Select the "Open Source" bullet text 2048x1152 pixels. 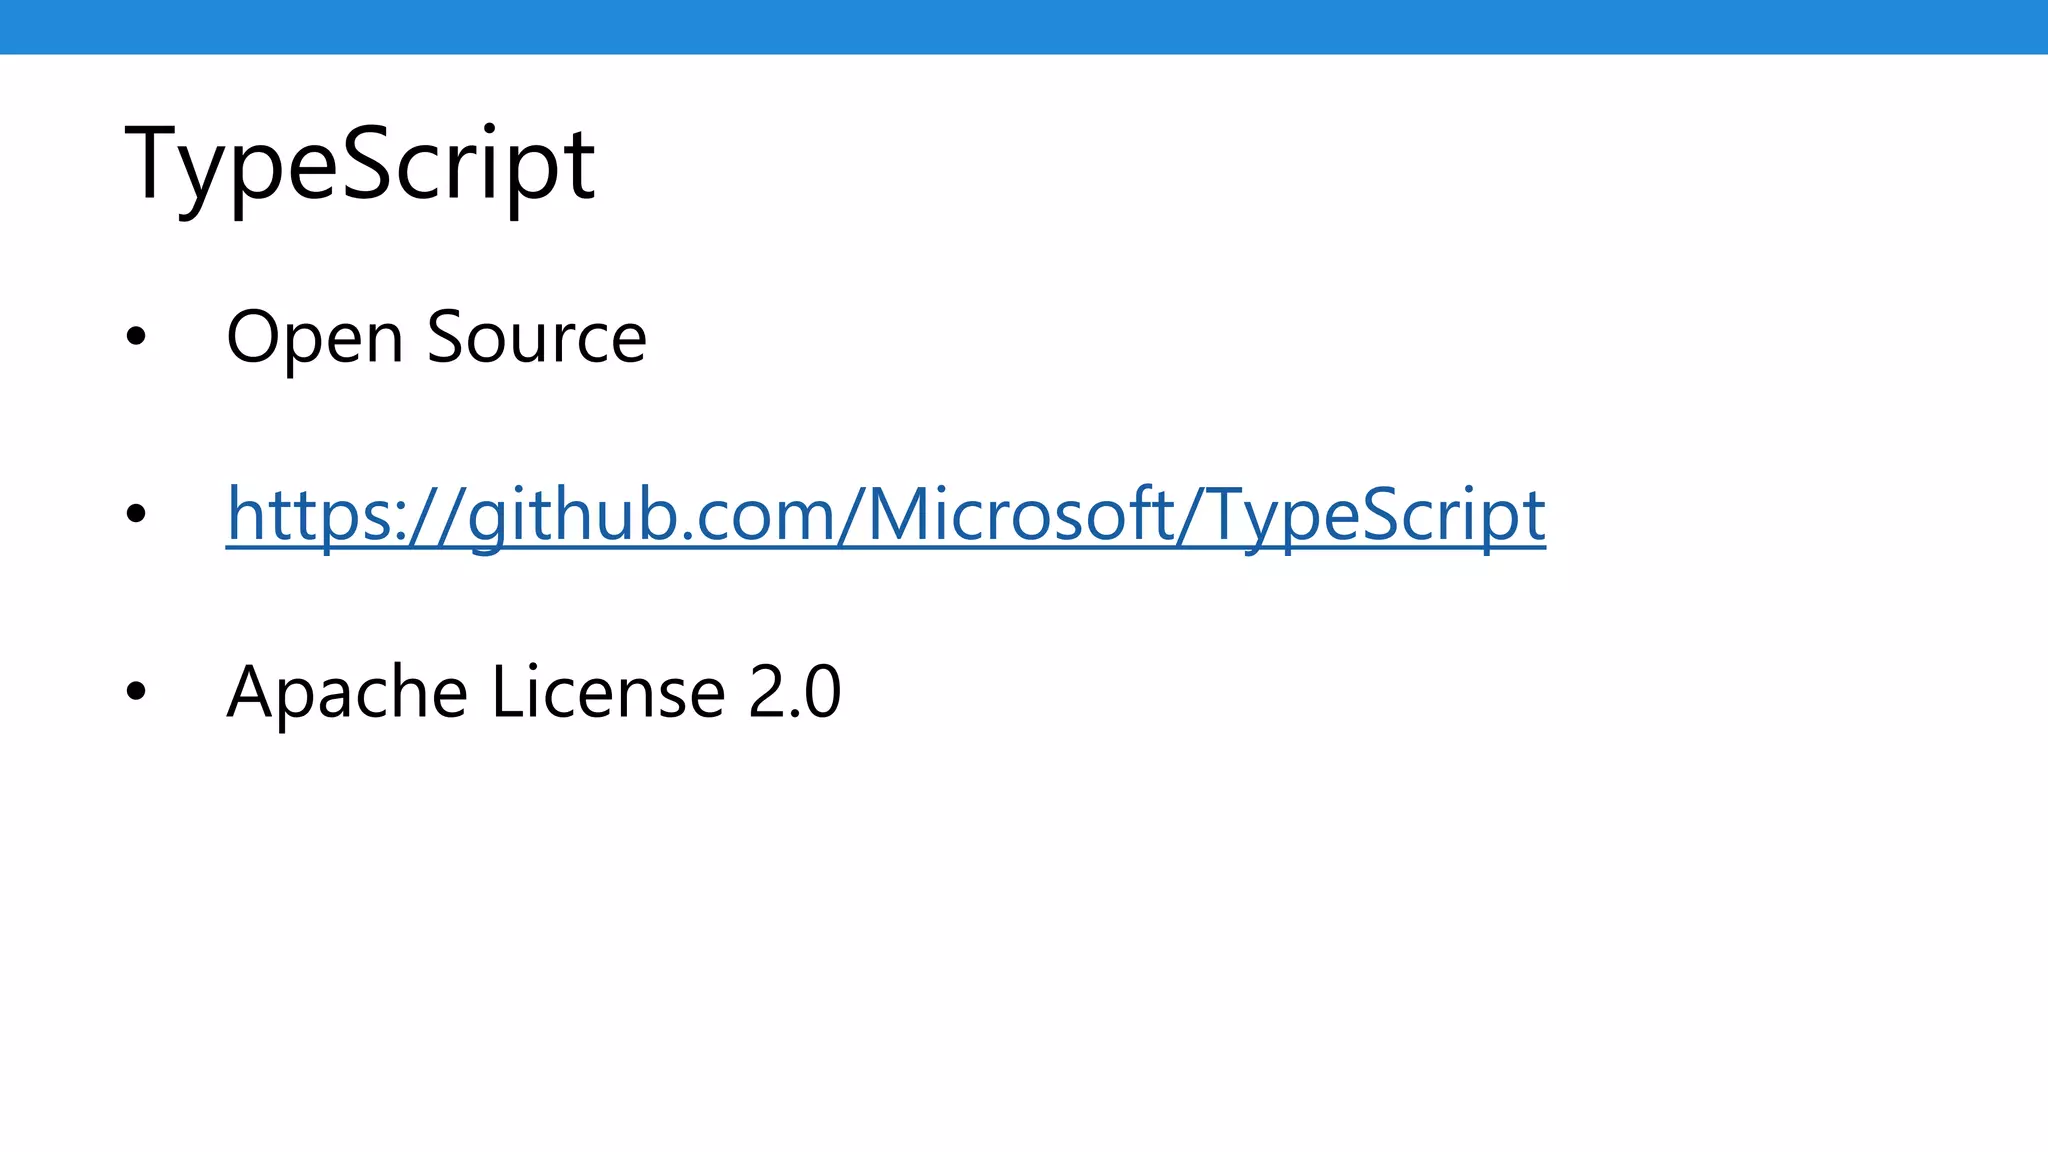436,337
